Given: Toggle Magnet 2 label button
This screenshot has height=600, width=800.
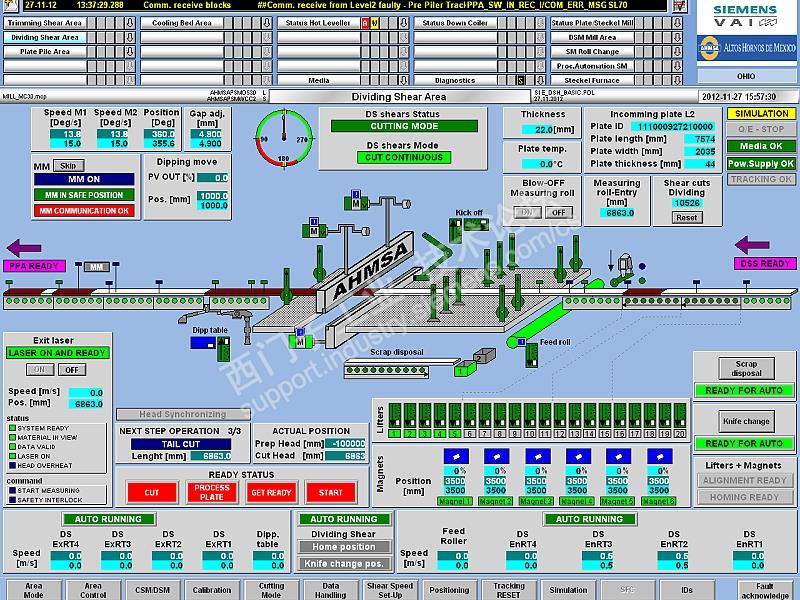Looking at the screenshot, I should click(495, 502).
